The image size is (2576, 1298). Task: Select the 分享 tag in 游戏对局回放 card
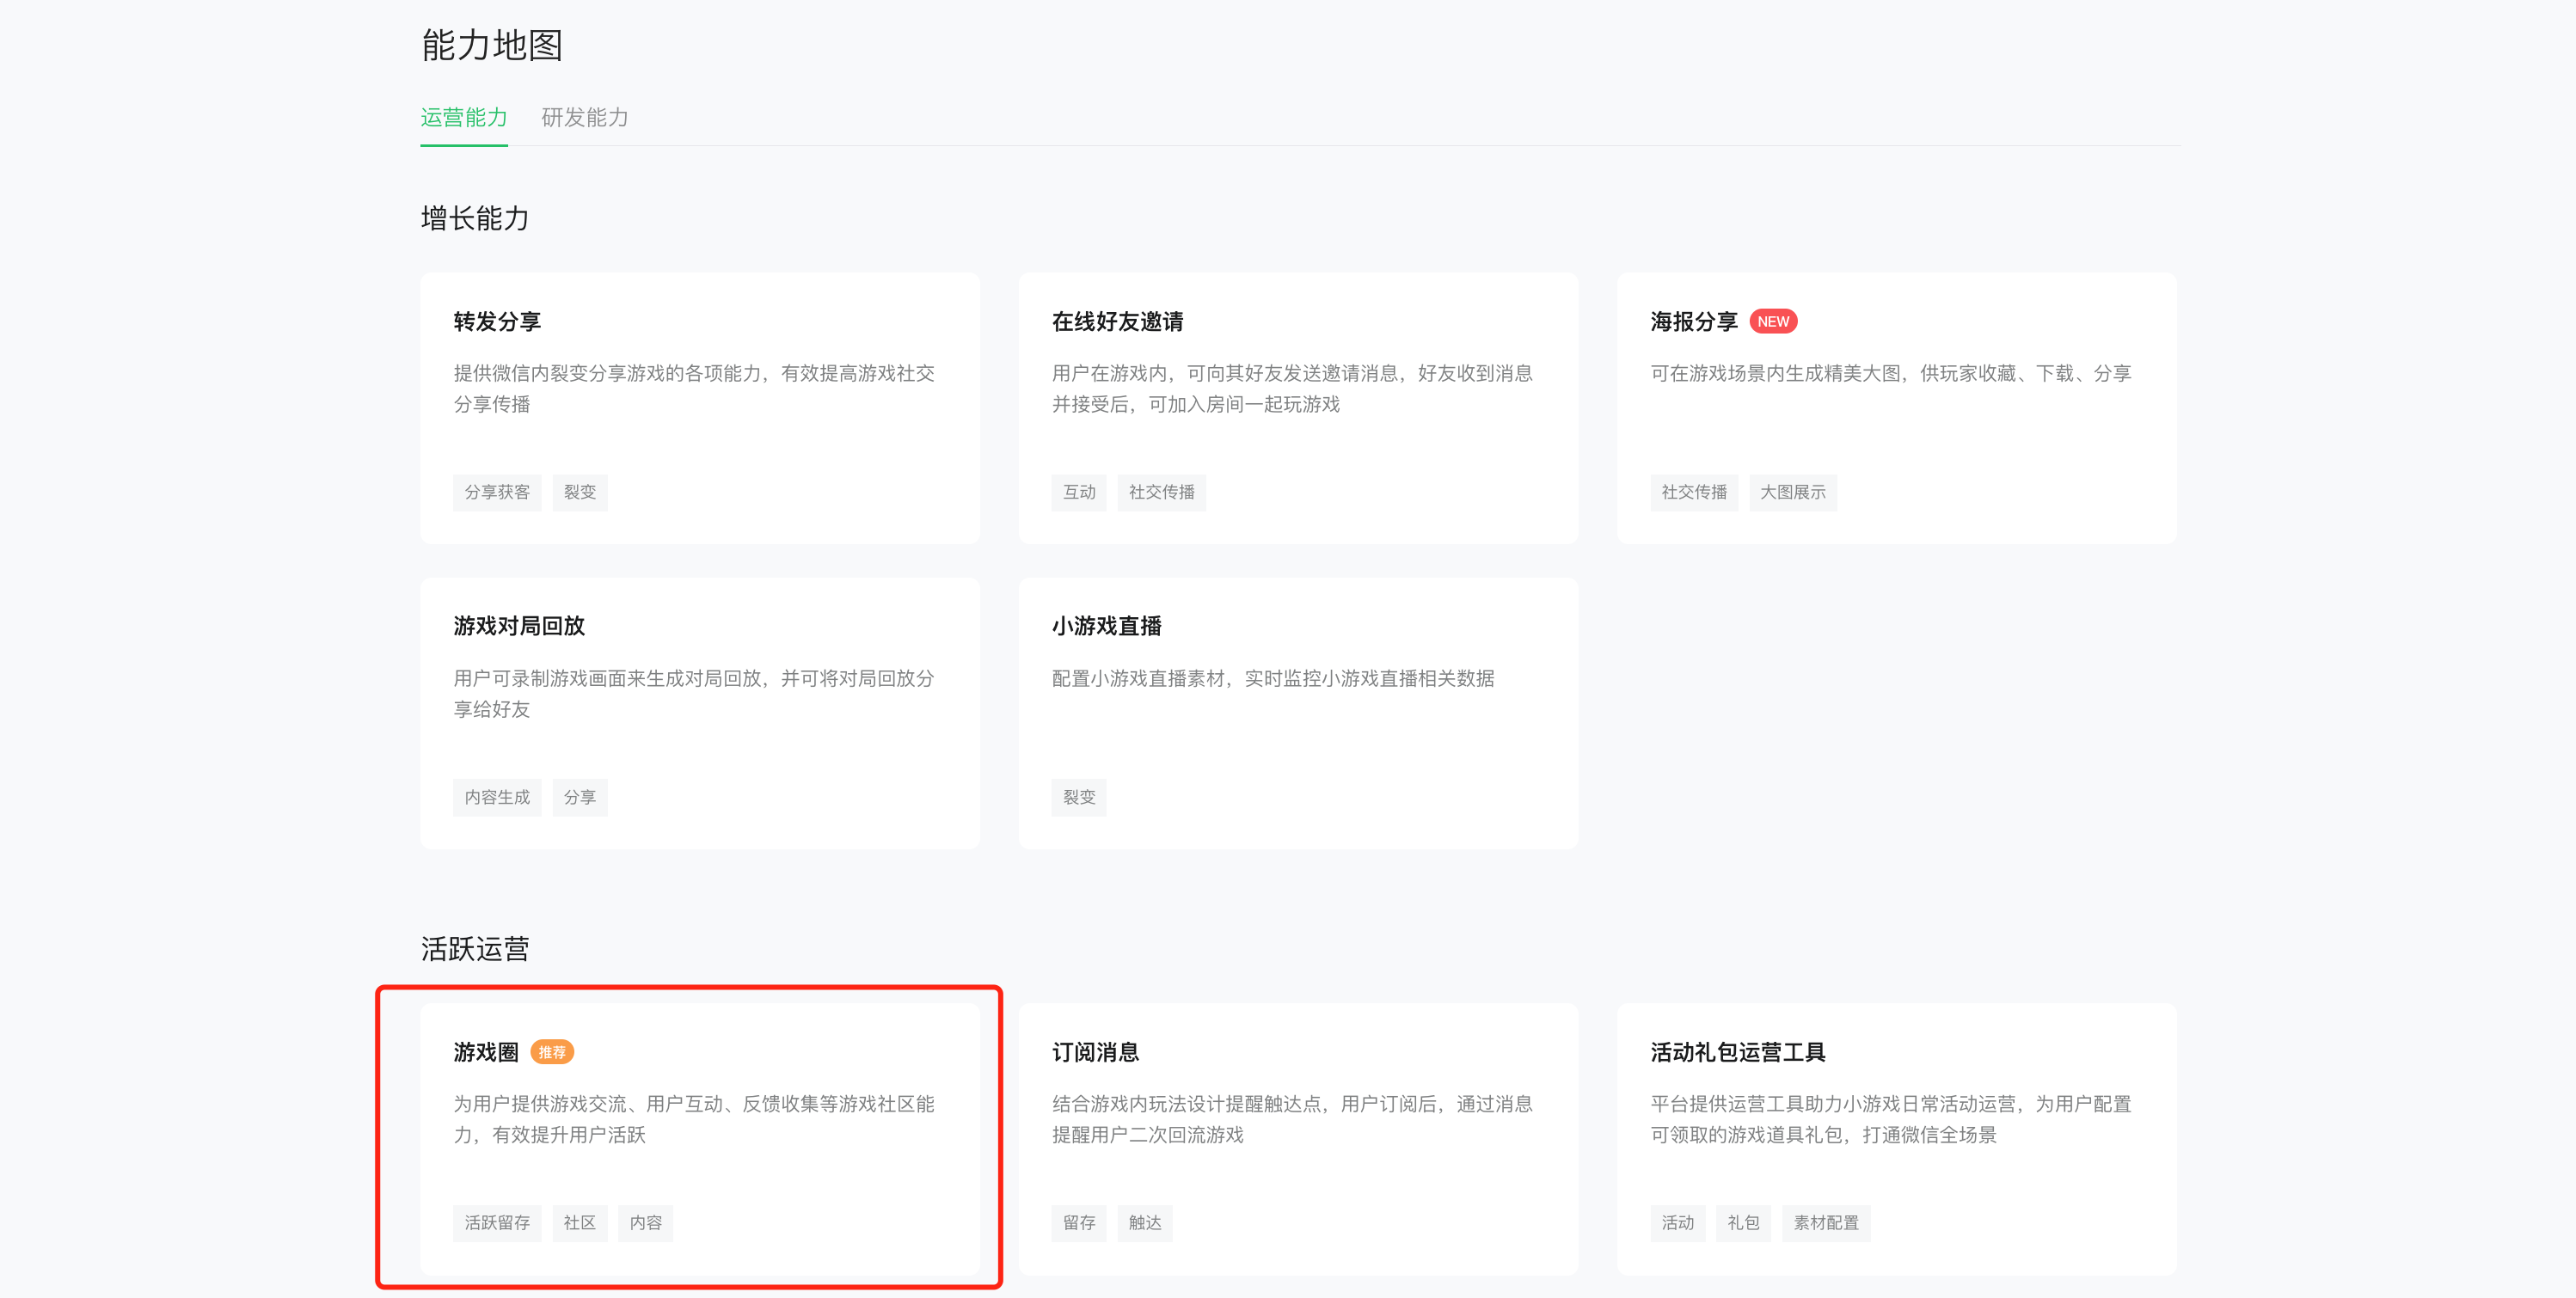580,797
